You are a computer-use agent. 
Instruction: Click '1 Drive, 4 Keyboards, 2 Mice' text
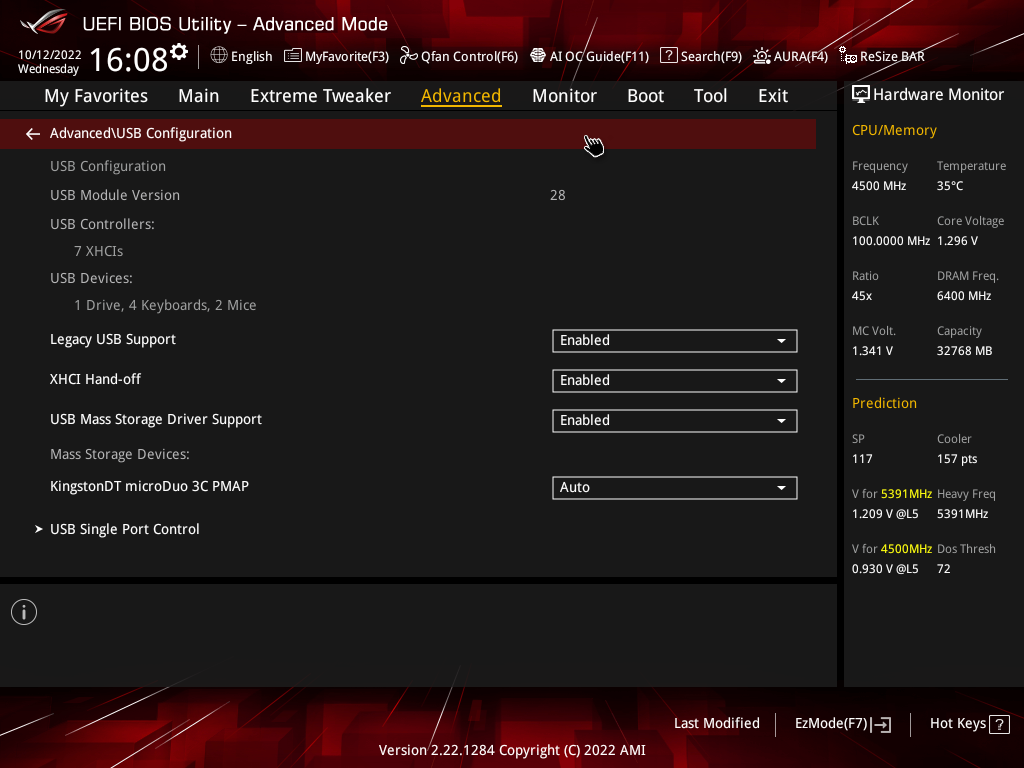pos(165,306)
